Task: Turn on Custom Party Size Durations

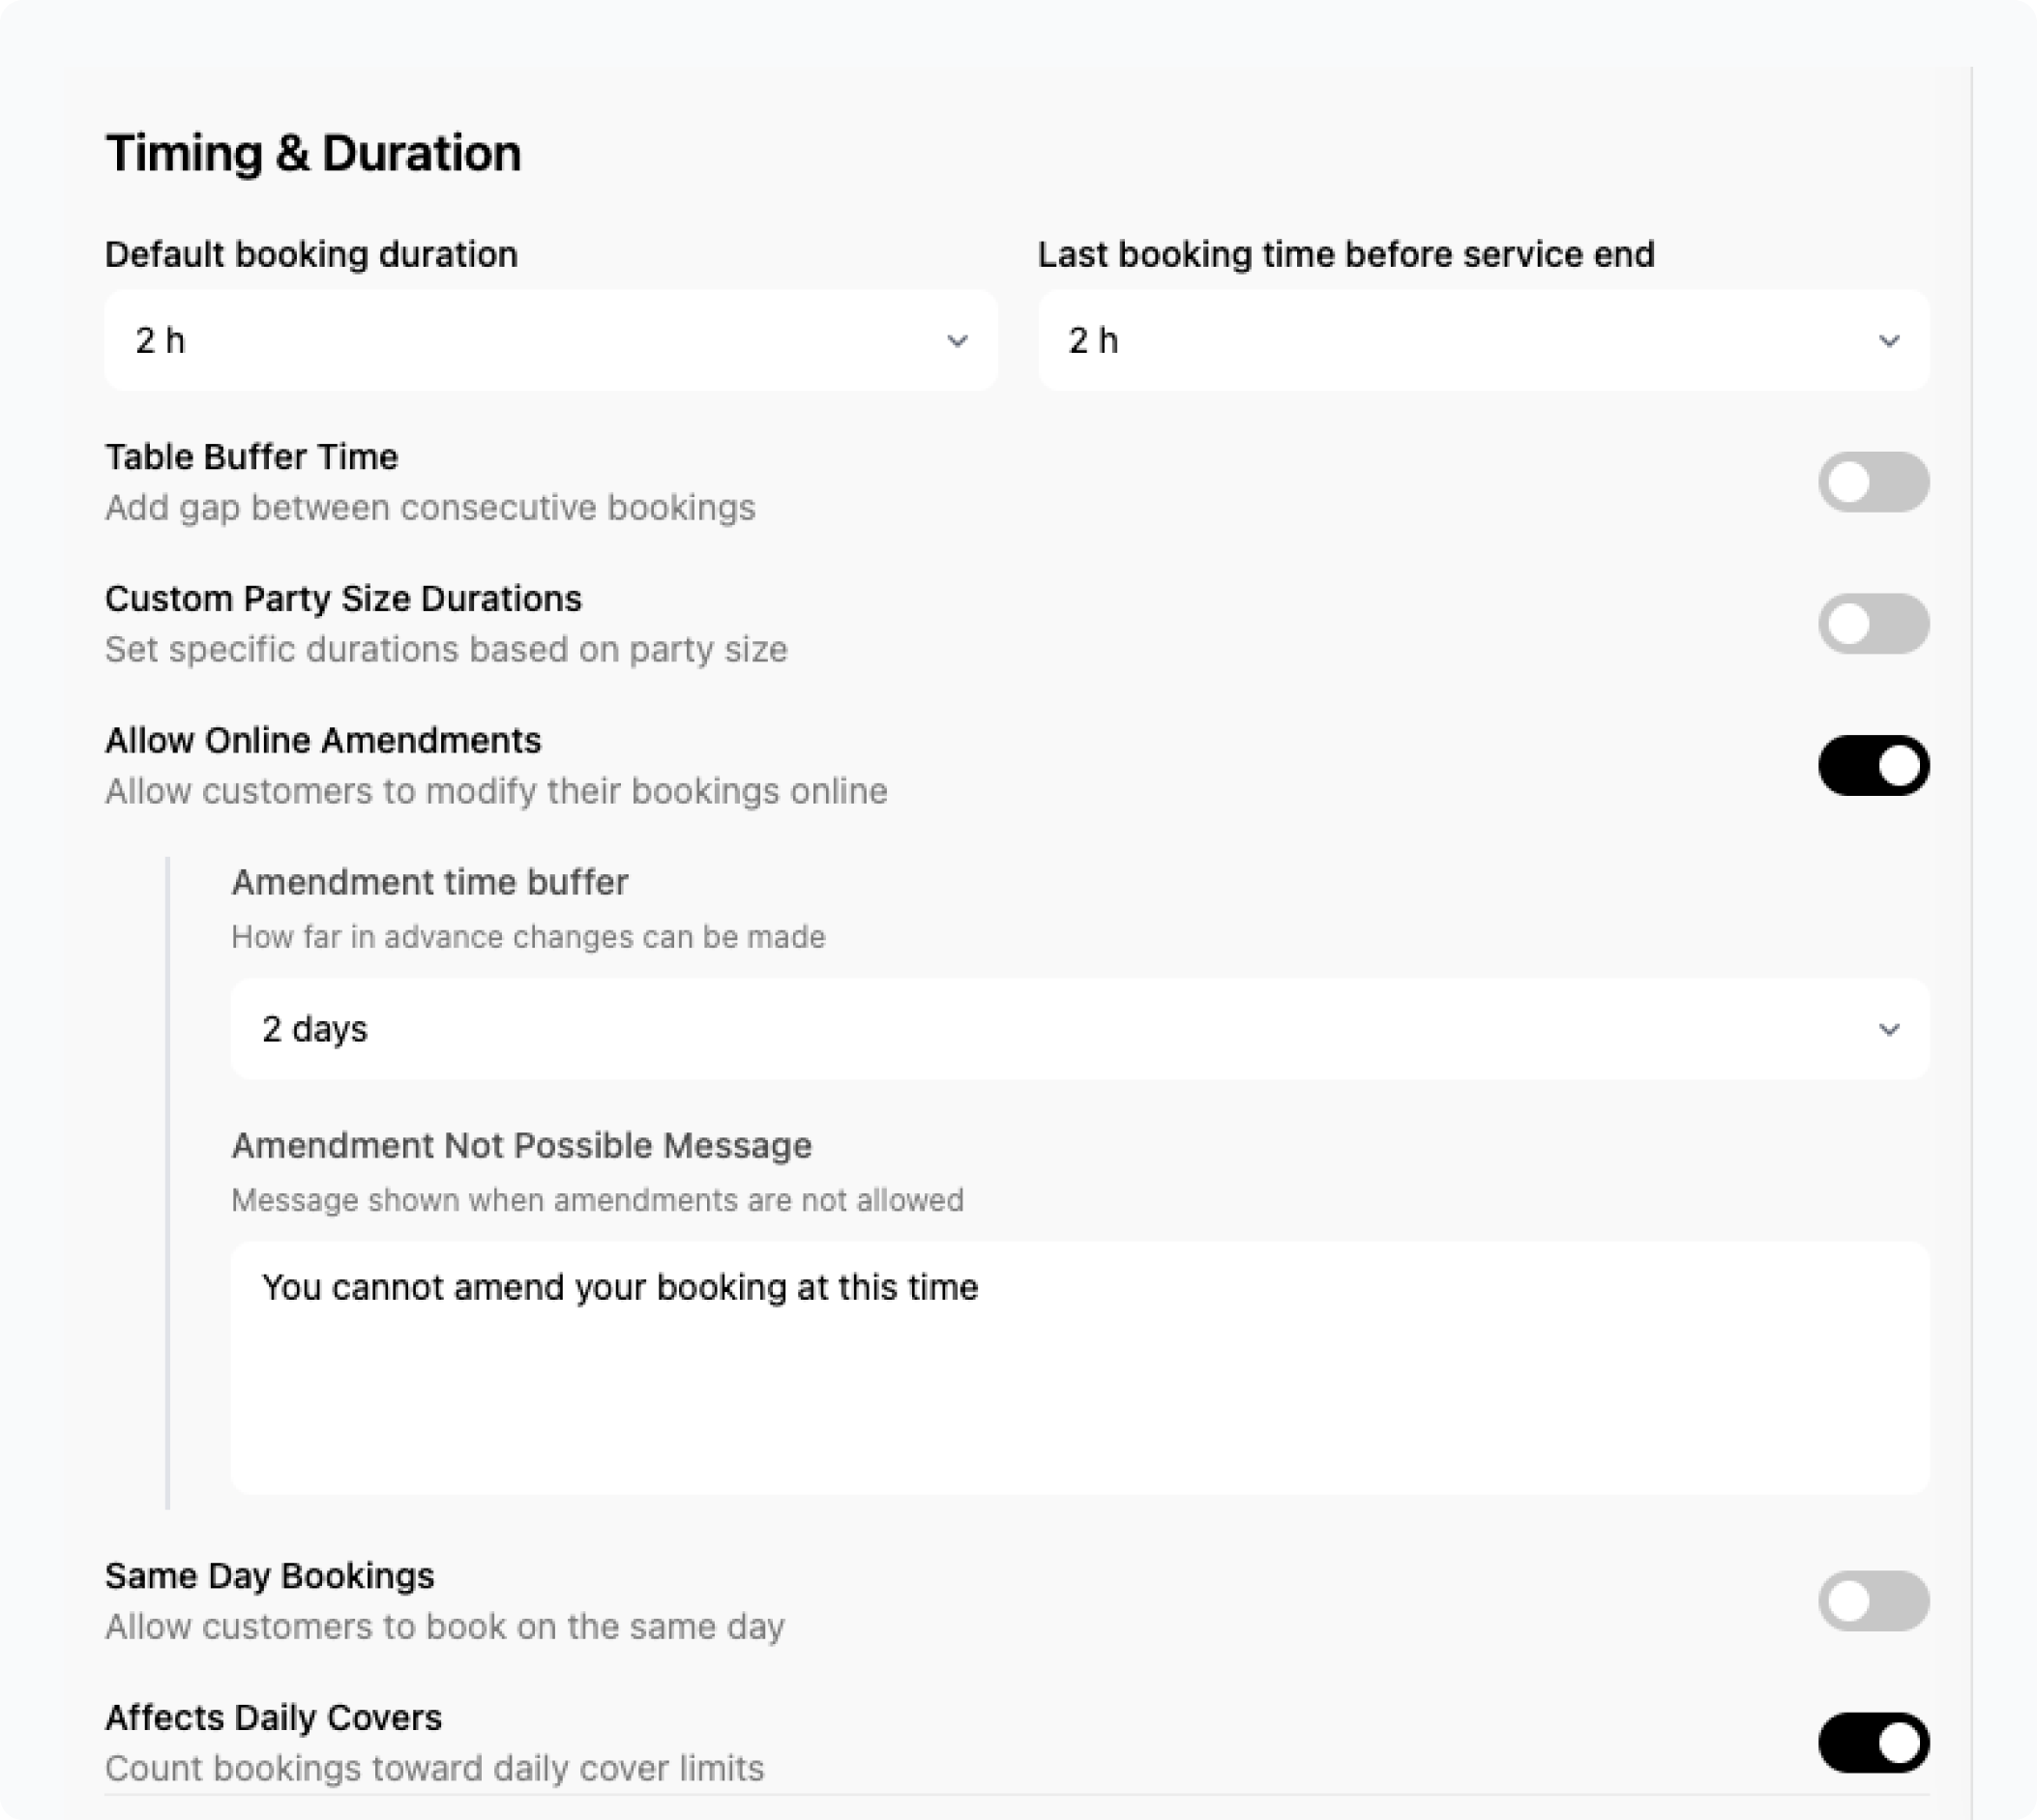Action: pyautogui.click(x=1873, y=624)
